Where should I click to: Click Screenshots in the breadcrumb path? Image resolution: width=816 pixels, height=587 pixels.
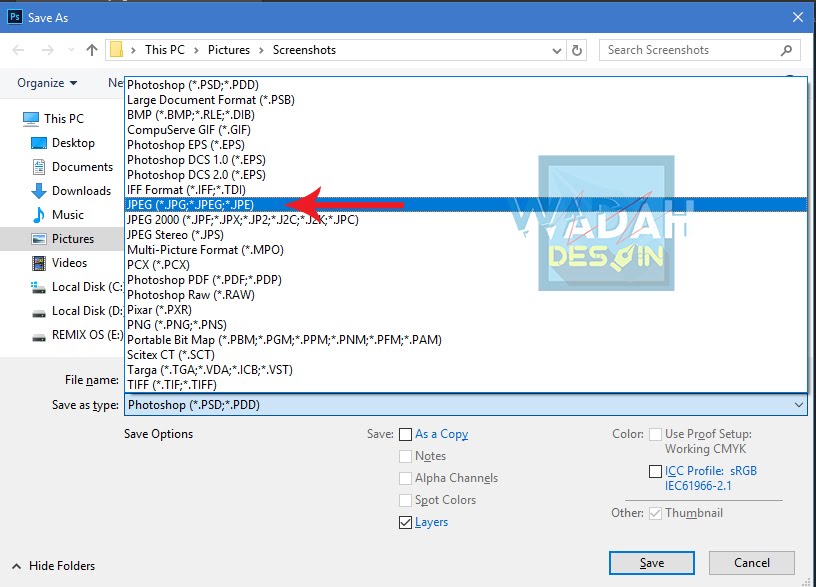(310, 49)
